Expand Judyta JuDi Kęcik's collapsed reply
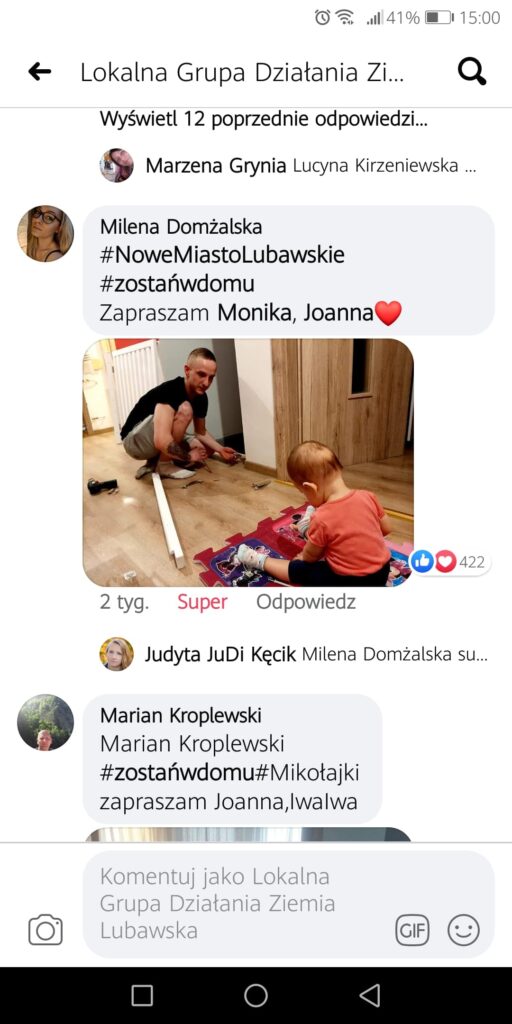The image size is (512, 1024). (x=293, y=654)
